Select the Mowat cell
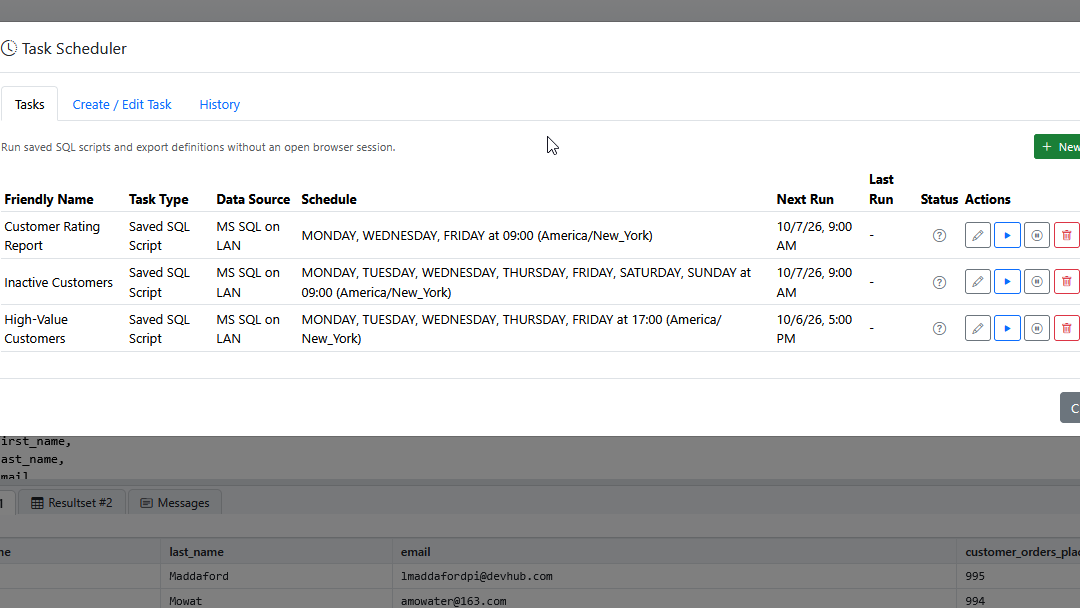The height and width of the screenshot is (608, 1080). click(x=276, y=600)
